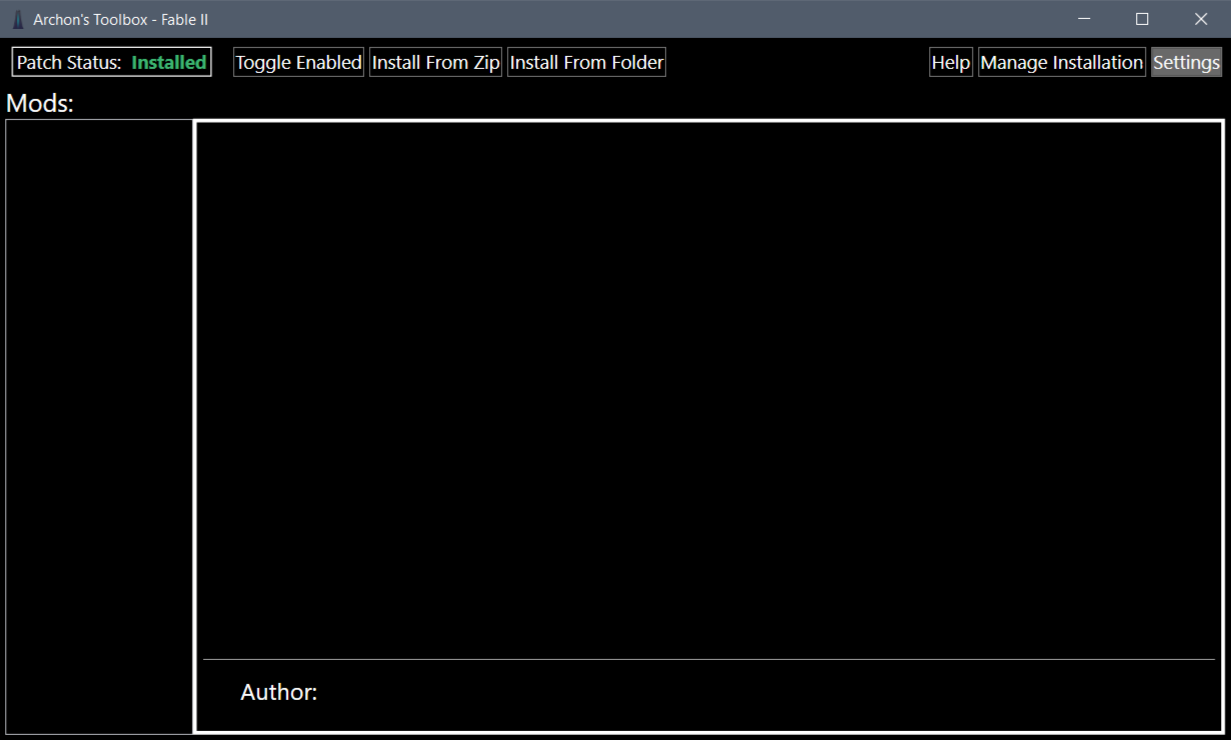Minimize the Archon's Toolbox window
Image resolution: width=1231 pixels, height=740 pixels.
pyautogui.click(x=1084, y=19)
